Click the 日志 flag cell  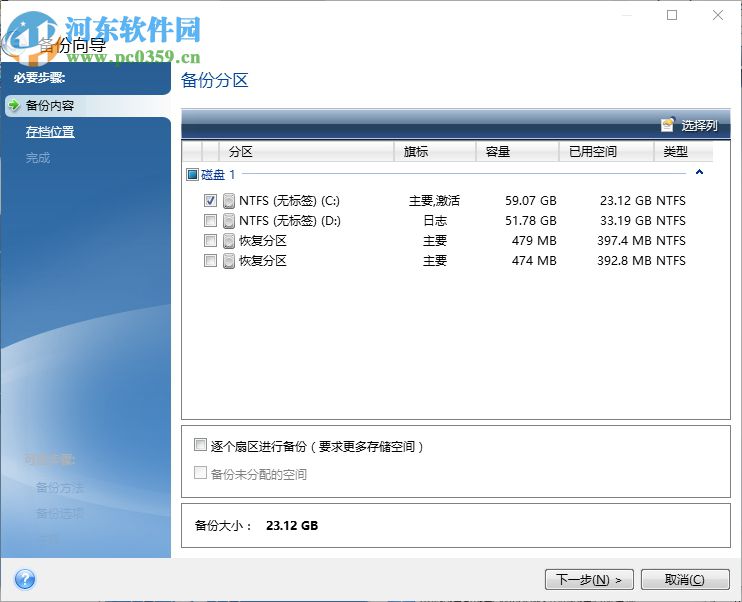435,221
